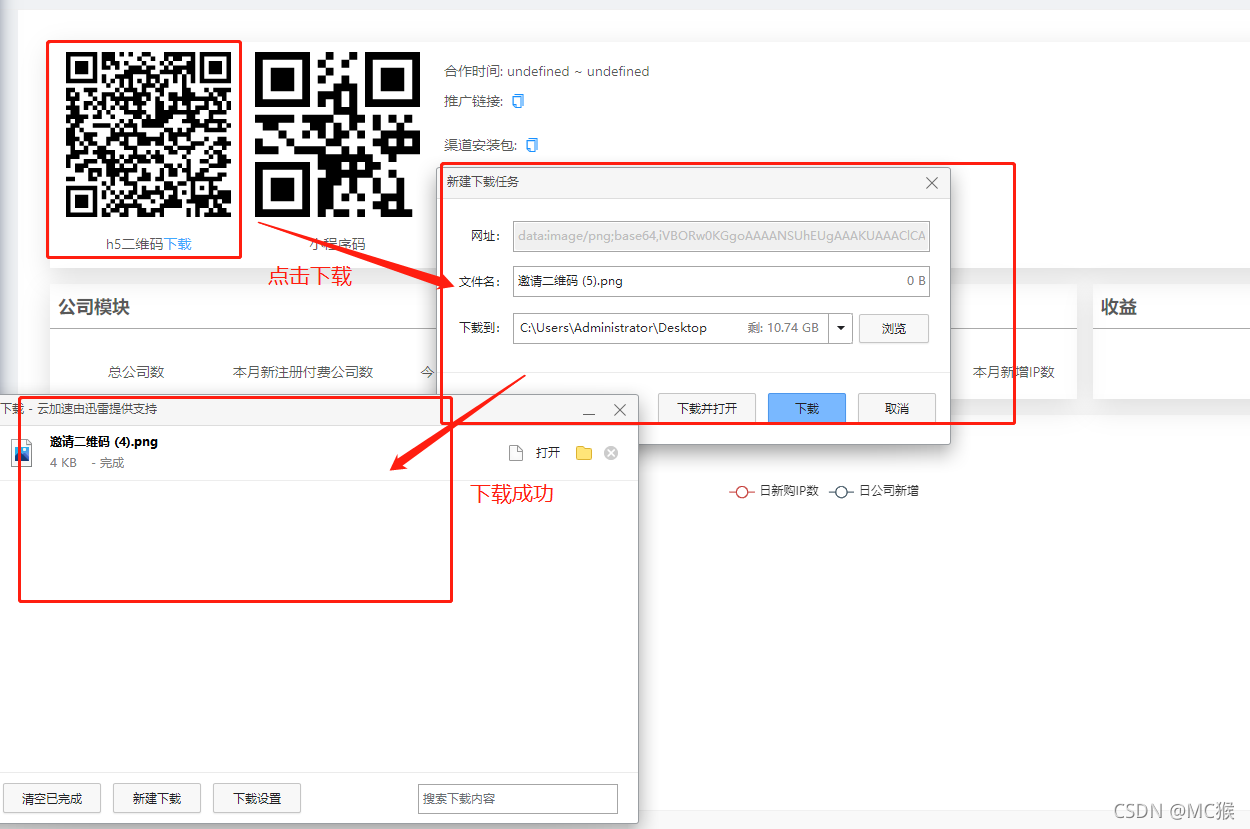Click the 本月新注册付费公司数 label
This screenshot has width=1250, height=829.
point(303,372)
